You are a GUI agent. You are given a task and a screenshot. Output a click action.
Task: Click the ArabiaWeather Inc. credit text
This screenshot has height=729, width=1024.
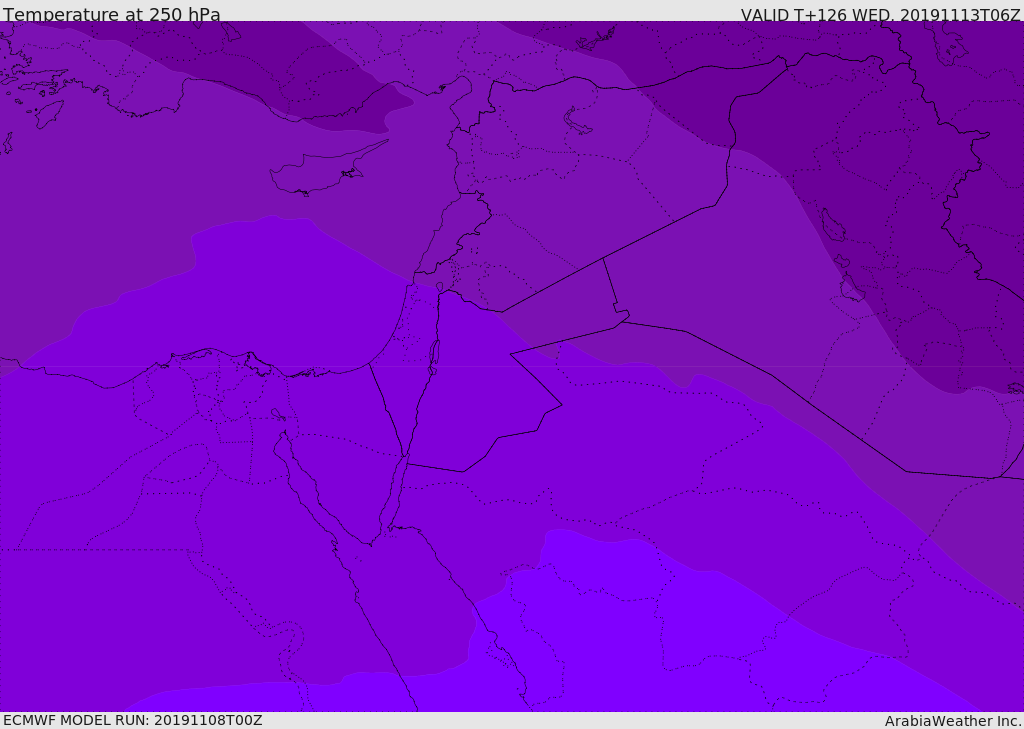(x=953, y=721)
